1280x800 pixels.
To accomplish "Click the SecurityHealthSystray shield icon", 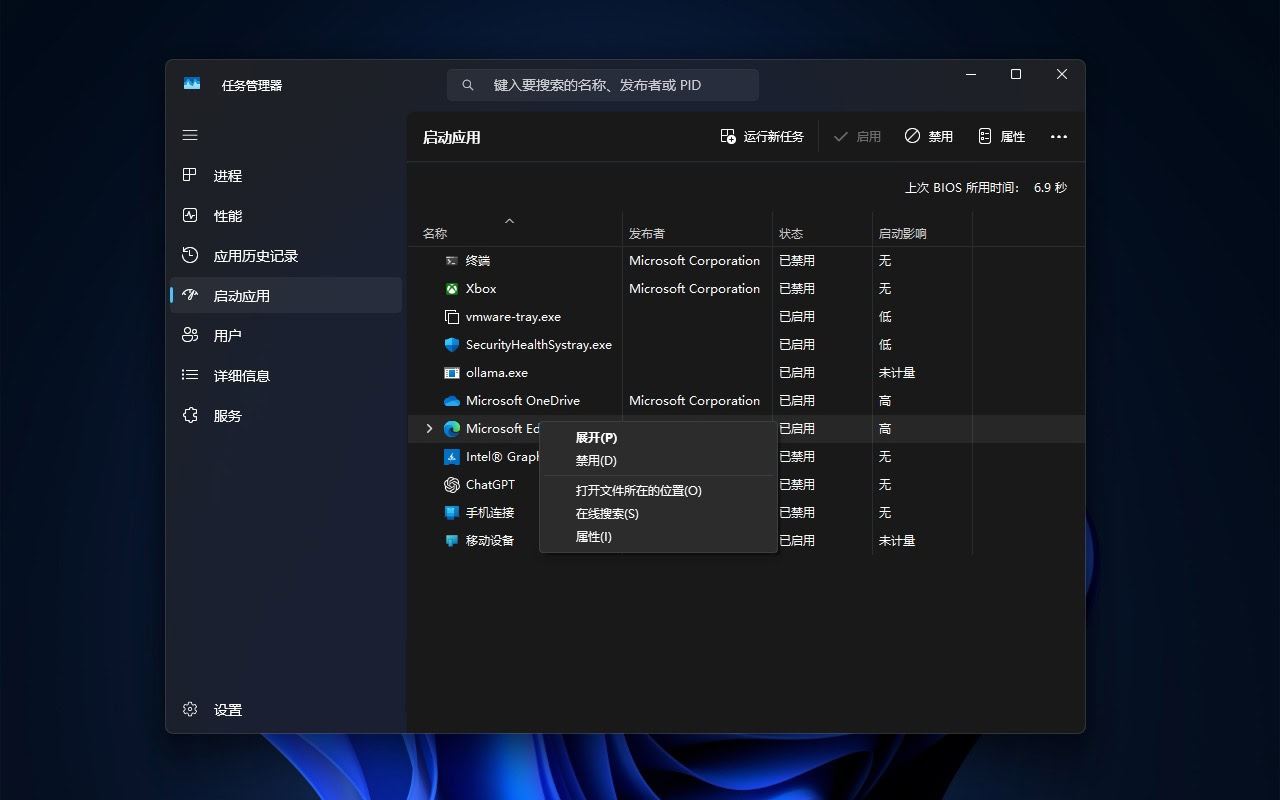I will pyautogui.click(x=452, y=344).
